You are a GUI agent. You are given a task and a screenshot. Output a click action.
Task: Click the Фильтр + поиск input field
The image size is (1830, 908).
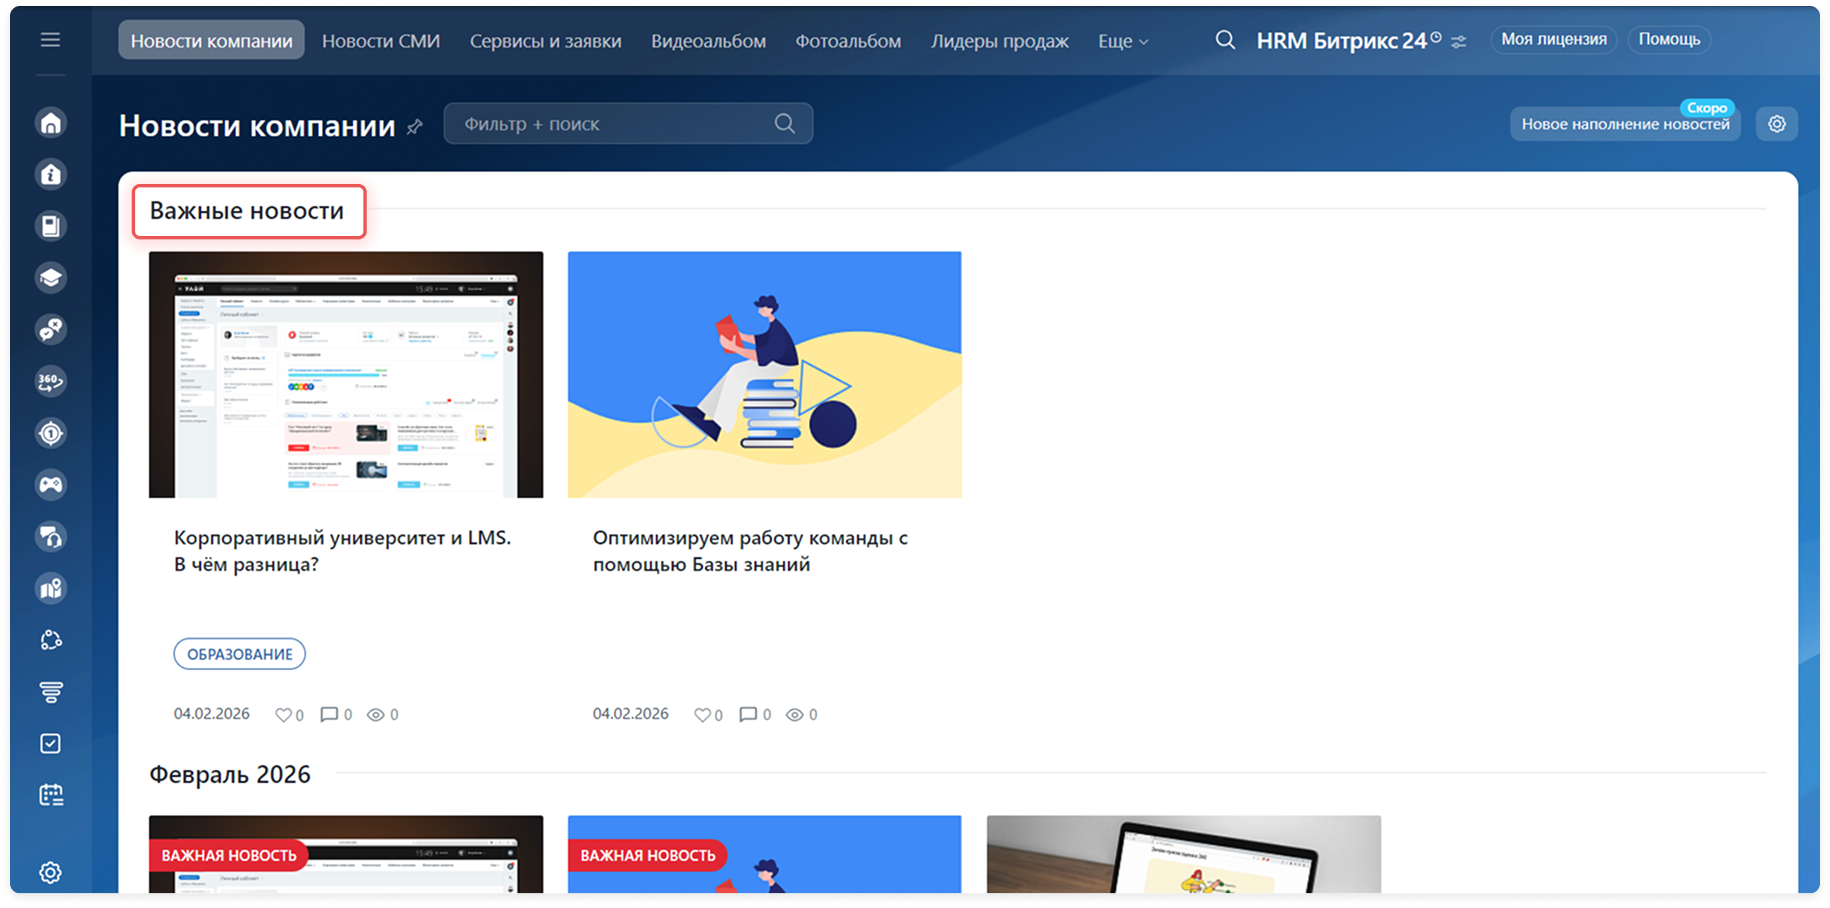(610, 124)
